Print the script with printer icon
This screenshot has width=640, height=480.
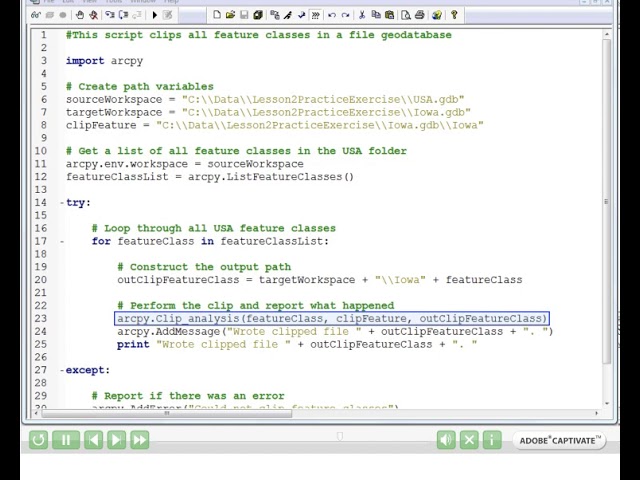pyautogui.click(x=420, y=15)
